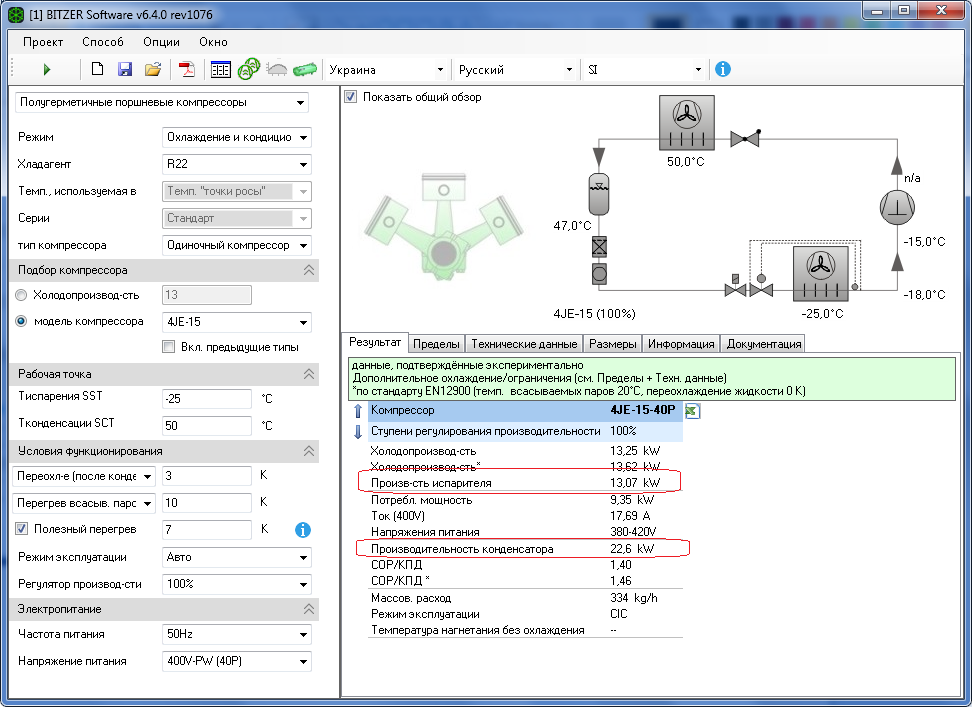Select Холодопроизвод-сть radio button

pyautogui.click(x=21, y=295)
